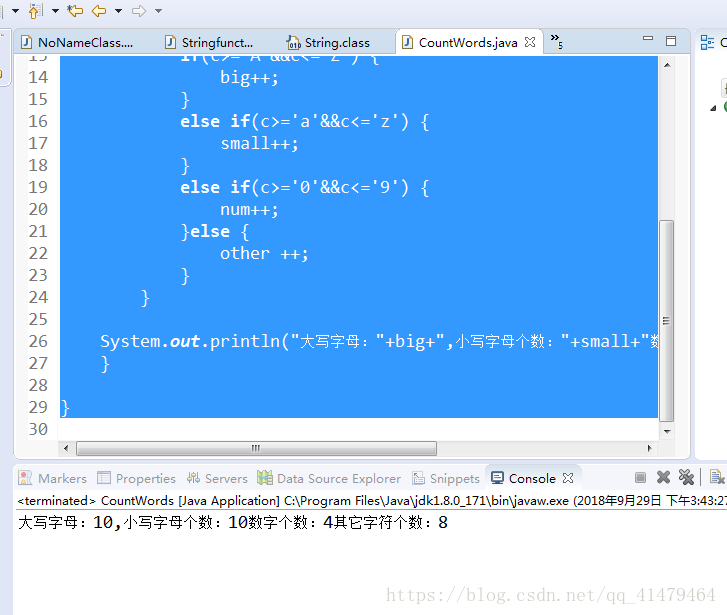
Task: Click the closing brace on line 29
Action: coord(65,408)
